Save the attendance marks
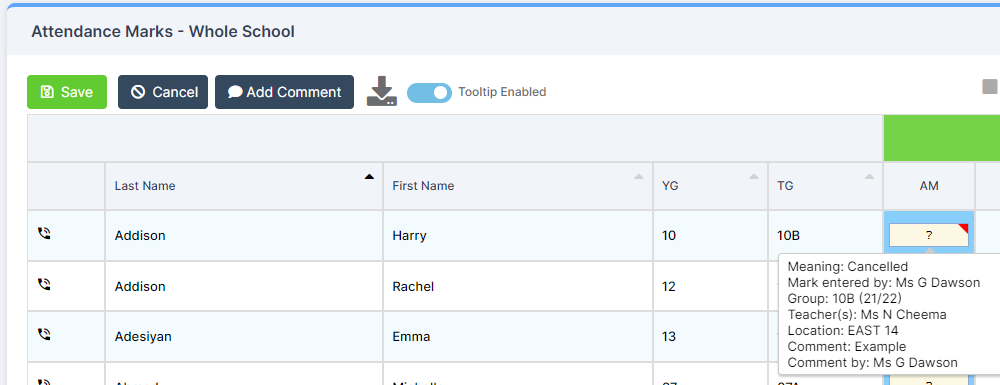The height and width of the screenshot is (385, 1000). point(67,92)
